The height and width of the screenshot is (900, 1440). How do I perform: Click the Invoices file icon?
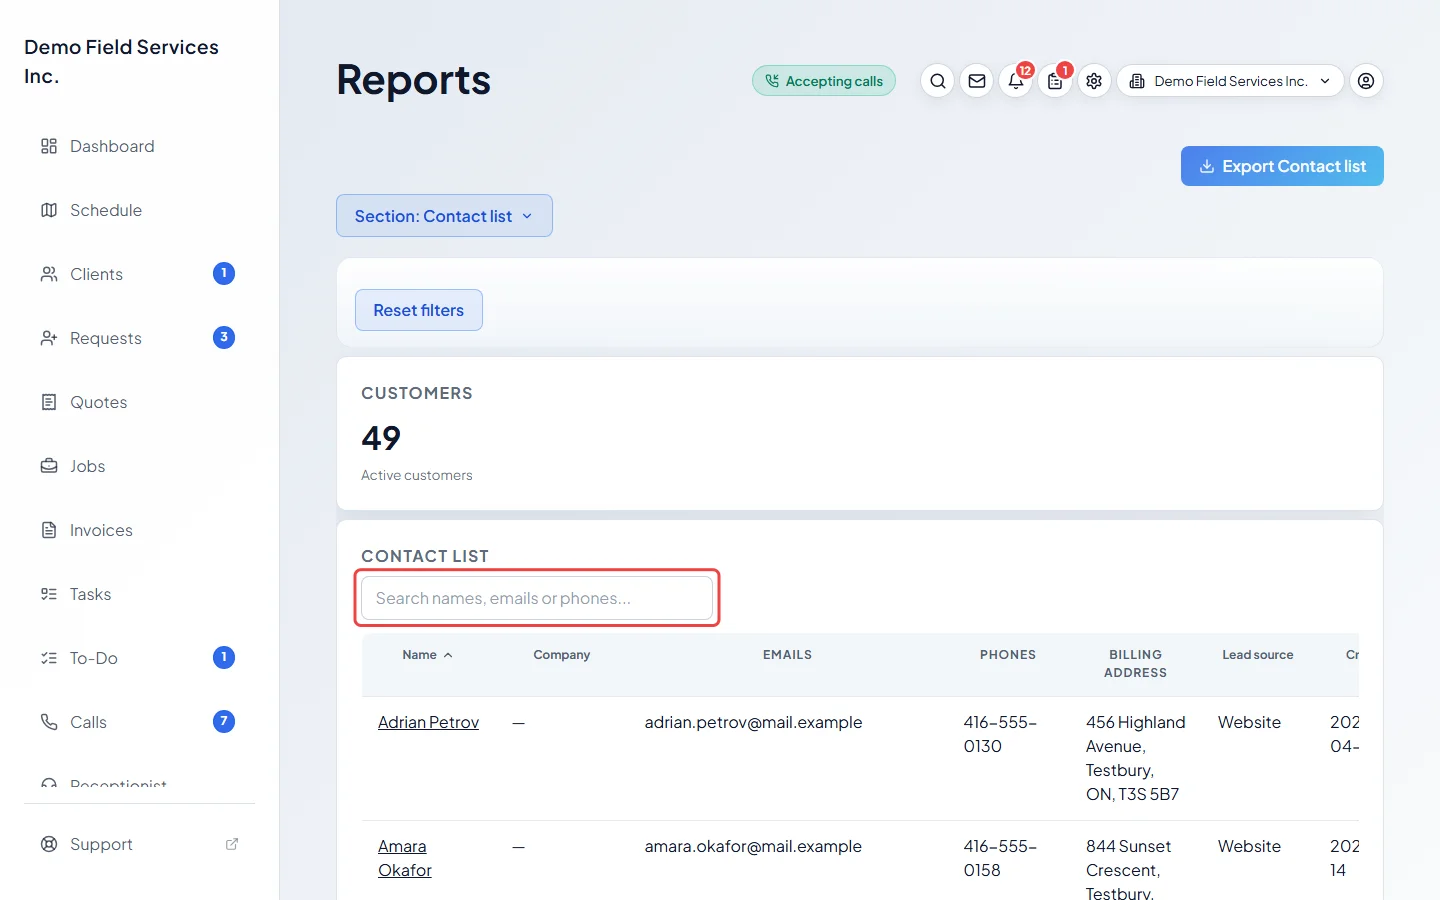(49, 530)
